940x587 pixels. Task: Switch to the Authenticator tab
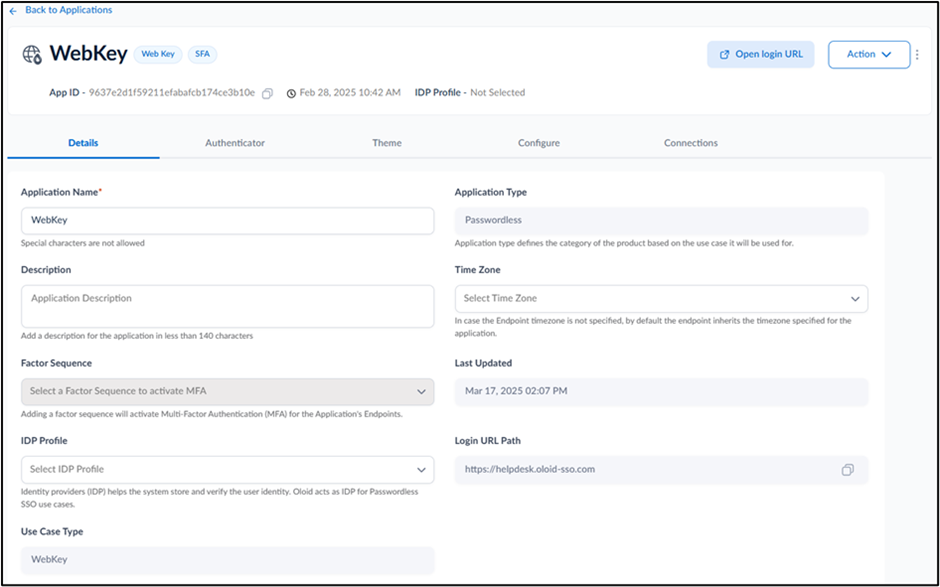click(x=235, y=143)
